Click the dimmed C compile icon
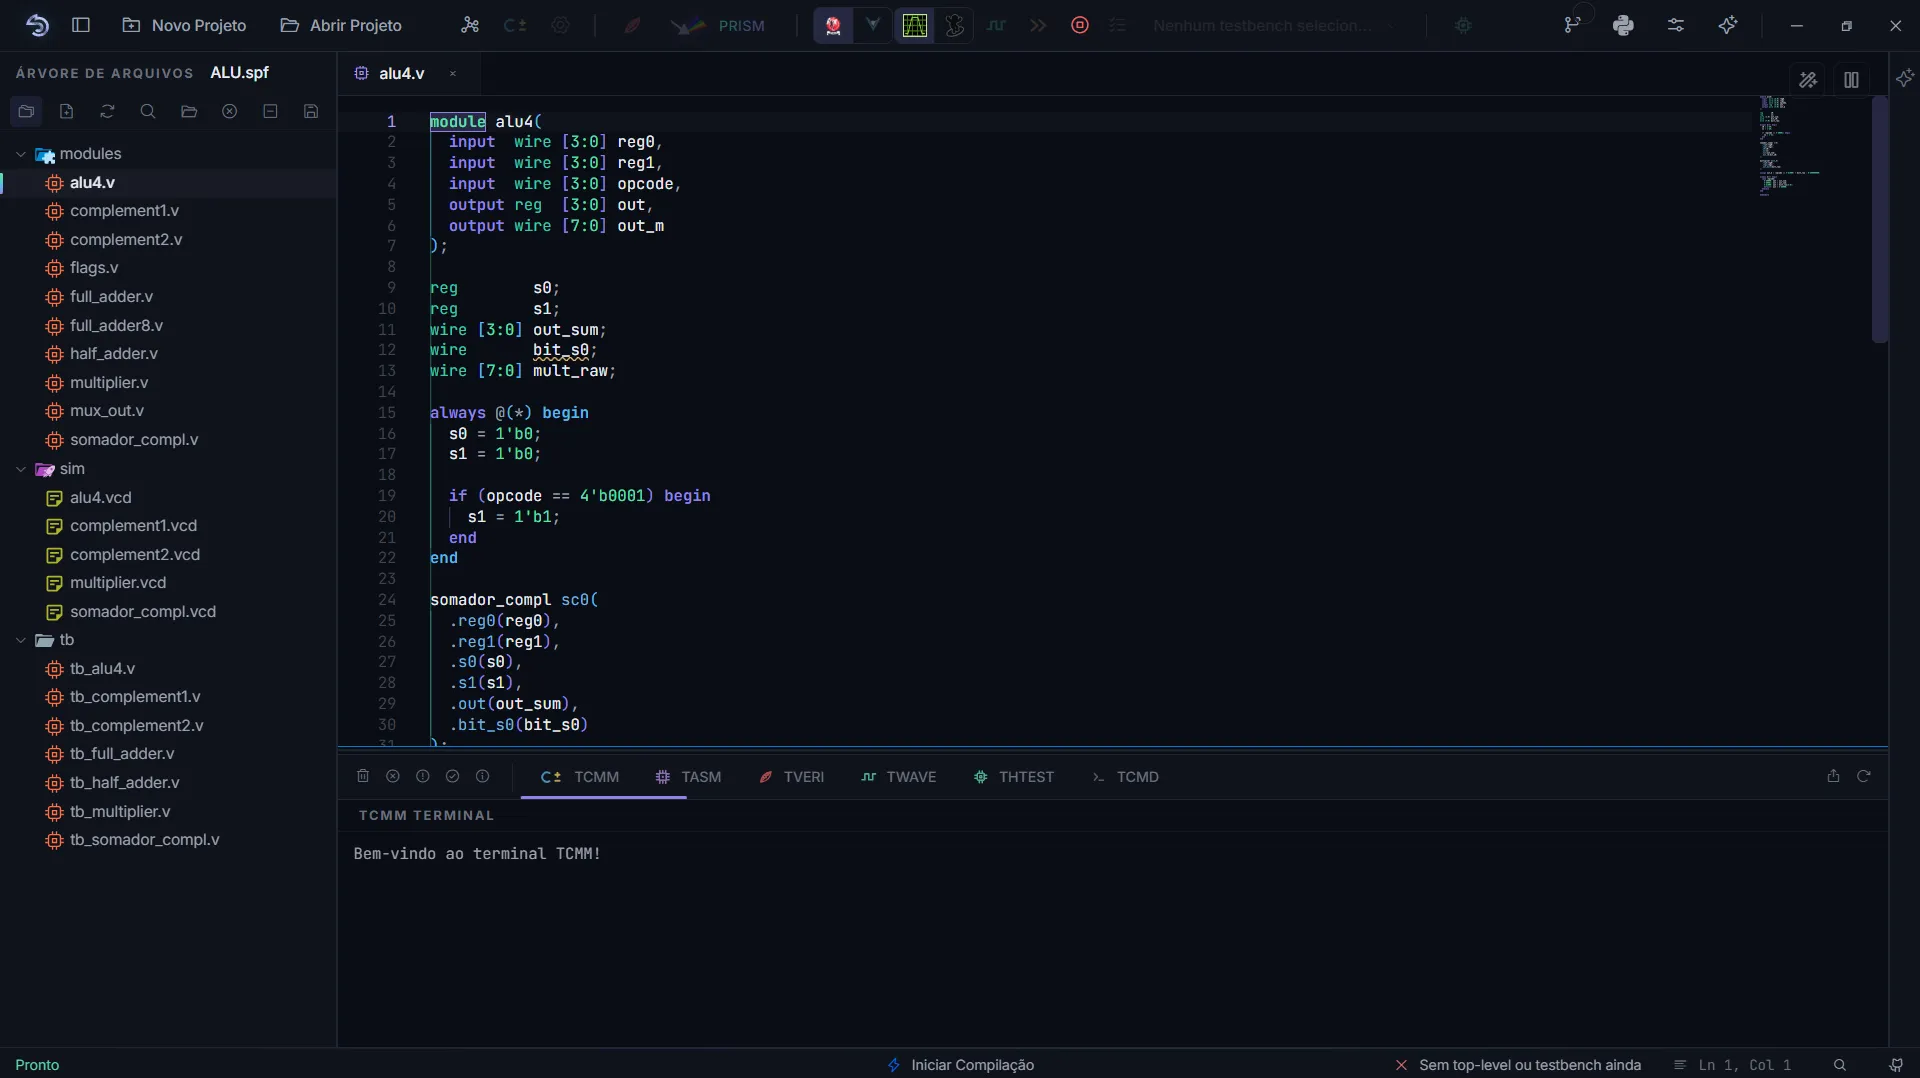 point(515,25)
